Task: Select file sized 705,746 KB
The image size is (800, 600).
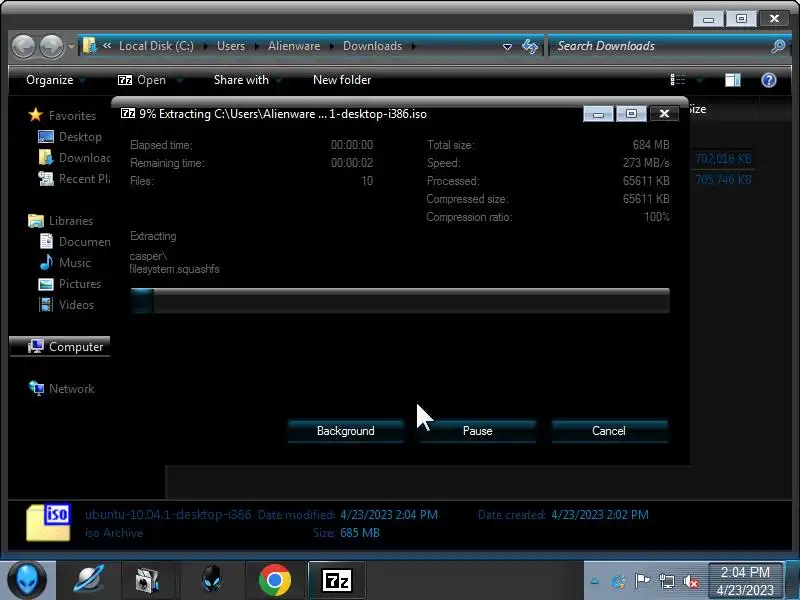Action: [723, 180]
